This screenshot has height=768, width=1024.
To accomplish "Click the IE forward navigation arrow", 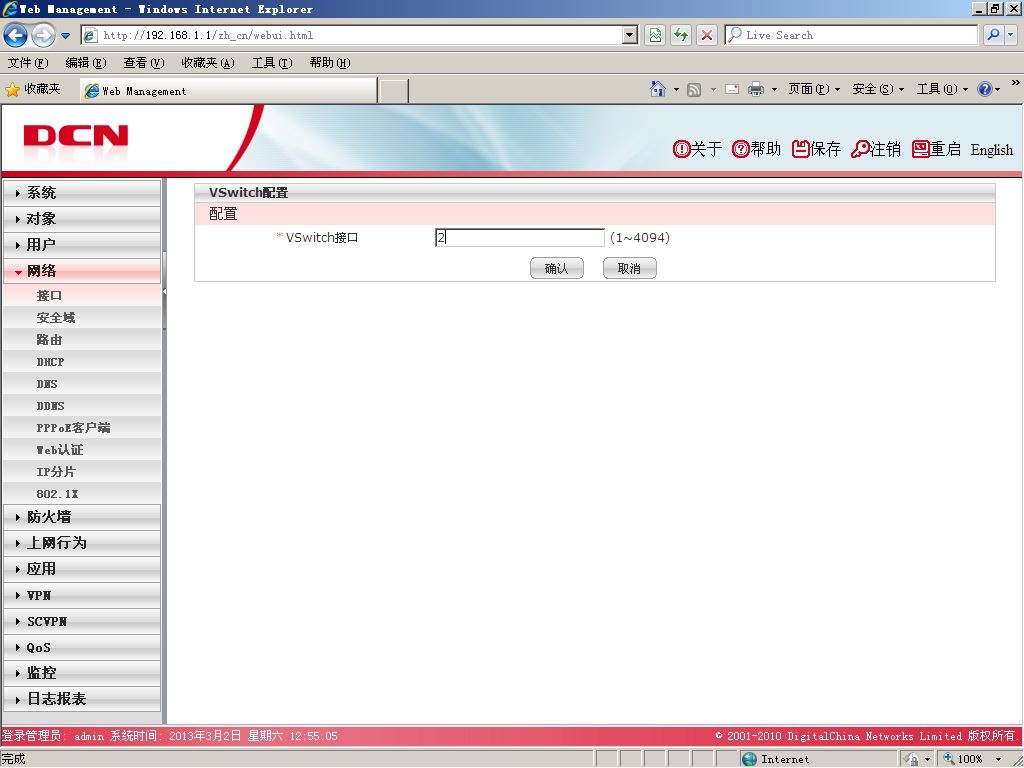I will pos(43,35).
